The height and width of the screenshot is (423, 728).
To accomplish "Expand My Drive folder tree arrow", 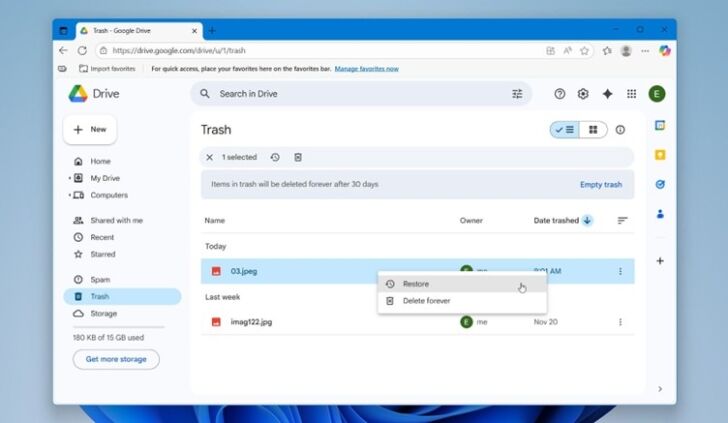I will click(x=70, y=178).
